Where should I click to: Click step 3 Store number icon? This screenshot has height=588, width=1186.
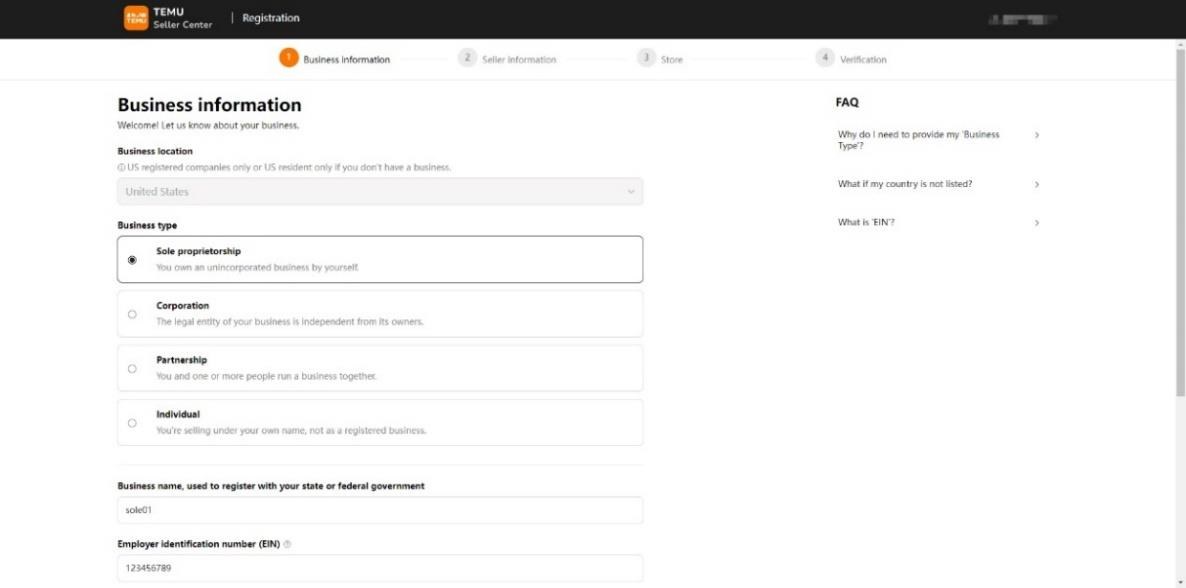pyautogui.click(x=646, y=58)
